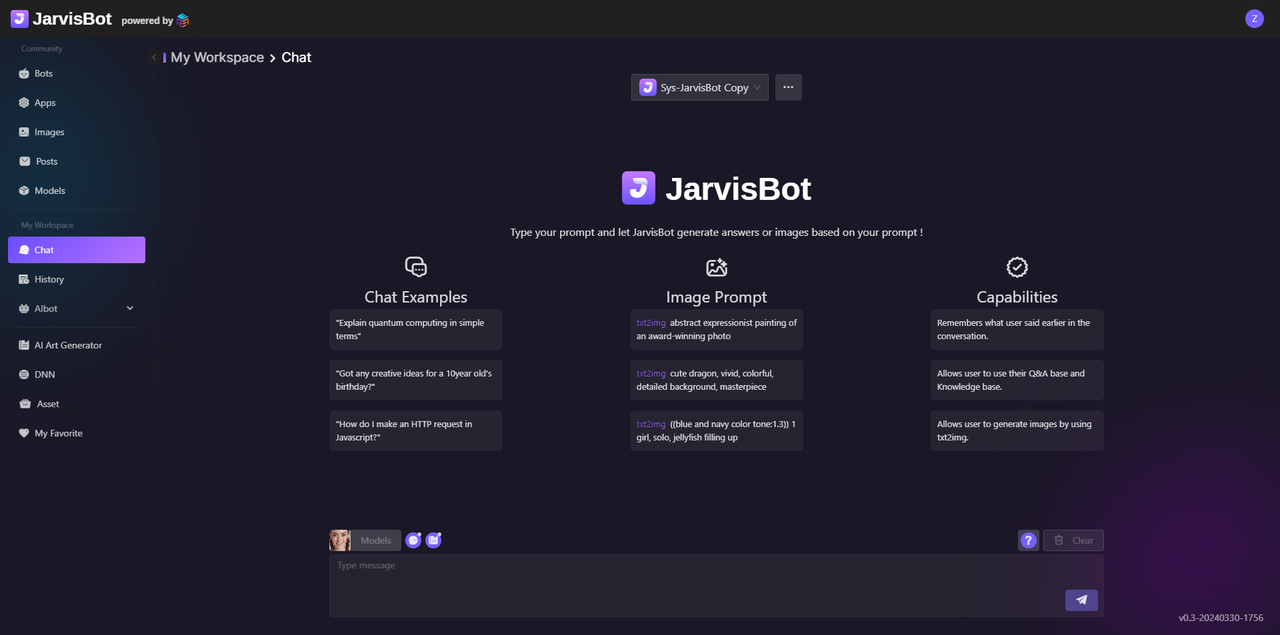Click "Remembers what user said earlier" capability card
The height and width of the screenshot is (635, 1280).
pyautogui.click(x=1017, y=329)
